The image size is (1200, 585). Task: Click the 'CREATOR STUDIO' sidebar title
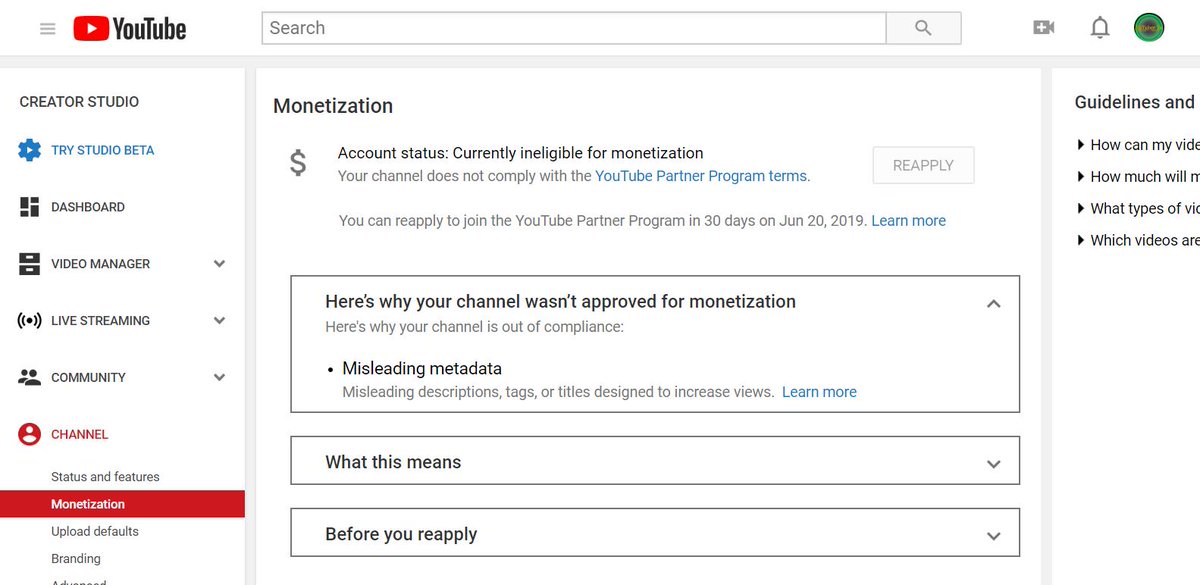pos(79,101)
